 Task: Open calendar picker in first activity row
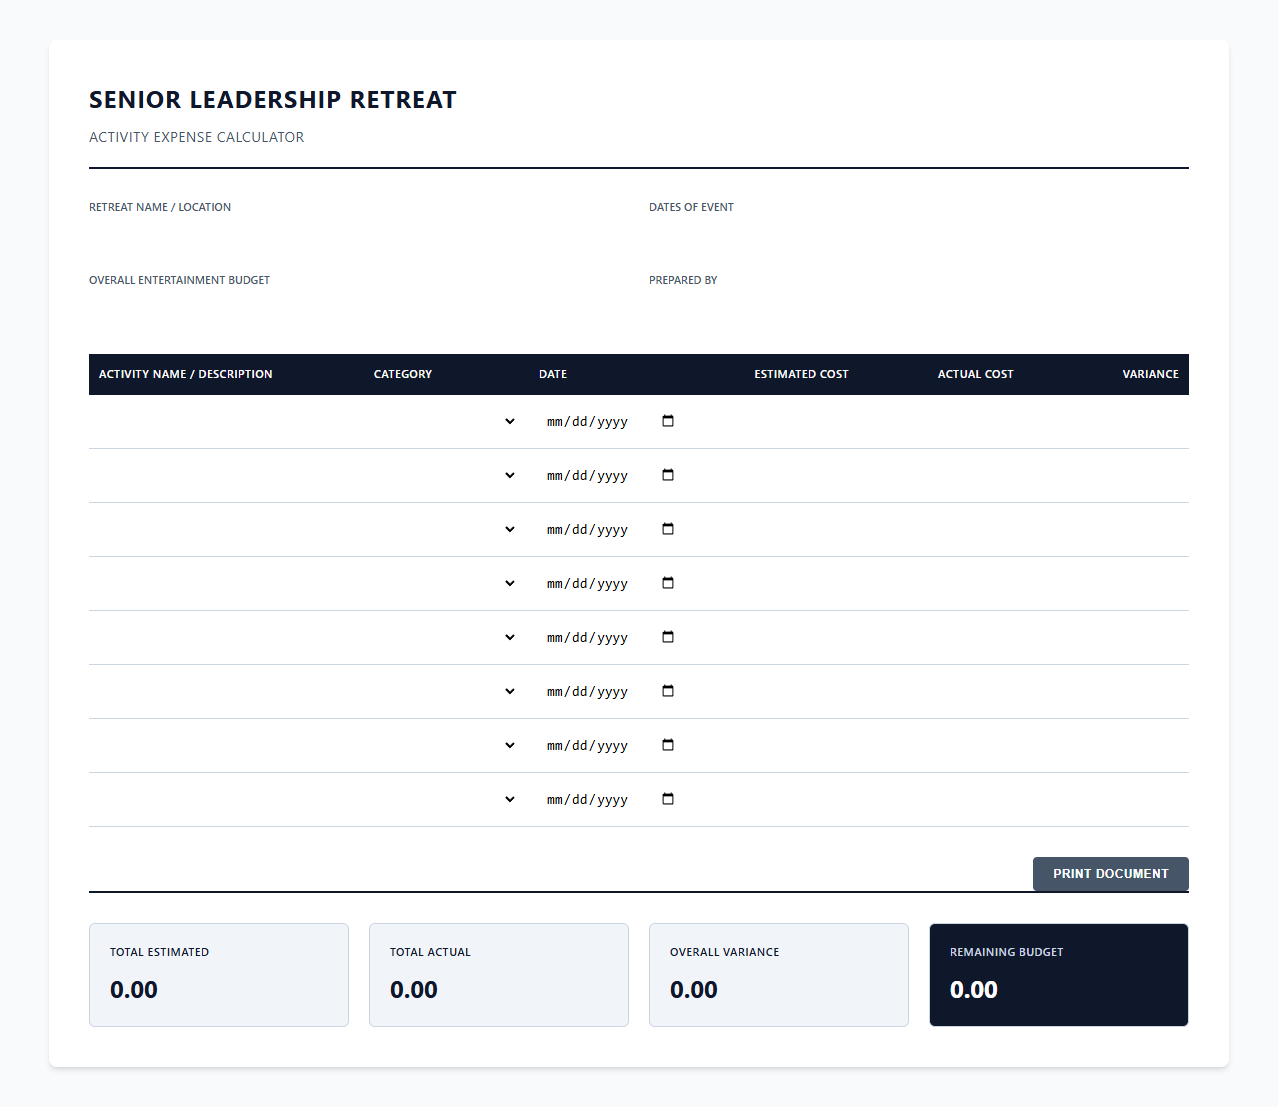pyautogui.click(x=668, y=421)
